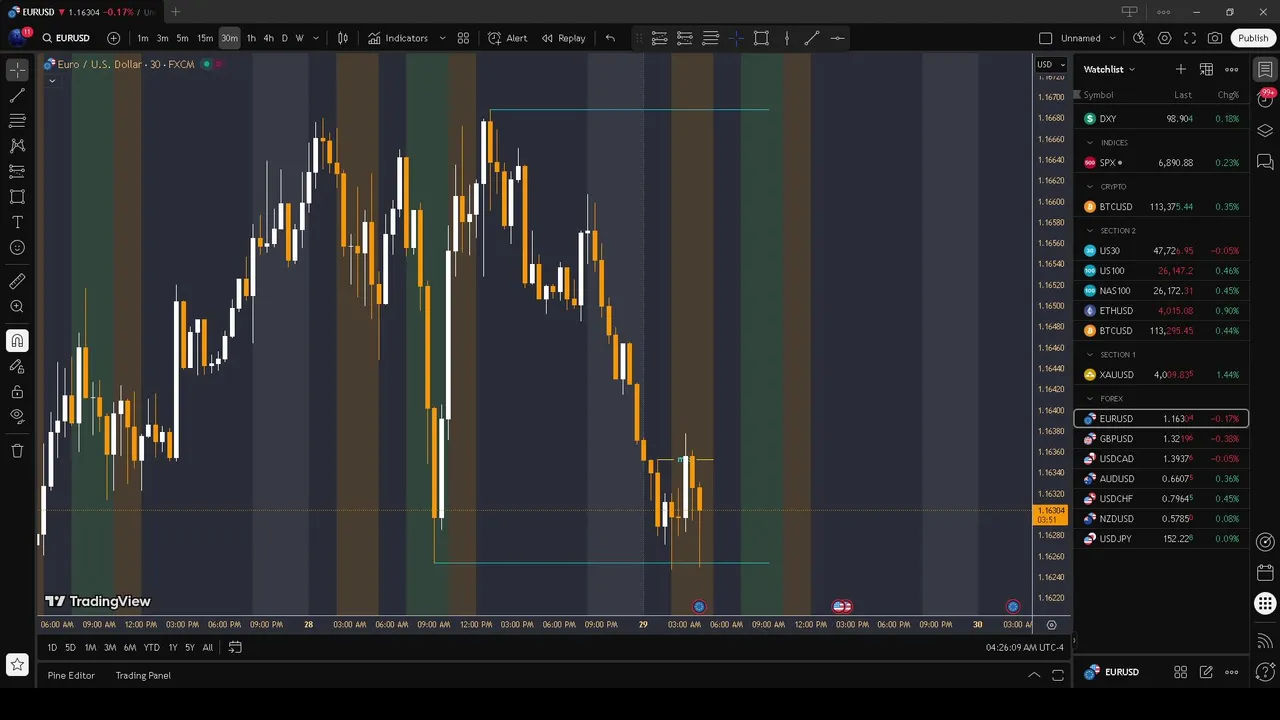This screenshot has height=720, width=1280.
Task: Switch to the 4h timeframe
Action: [x=268, y=38]
